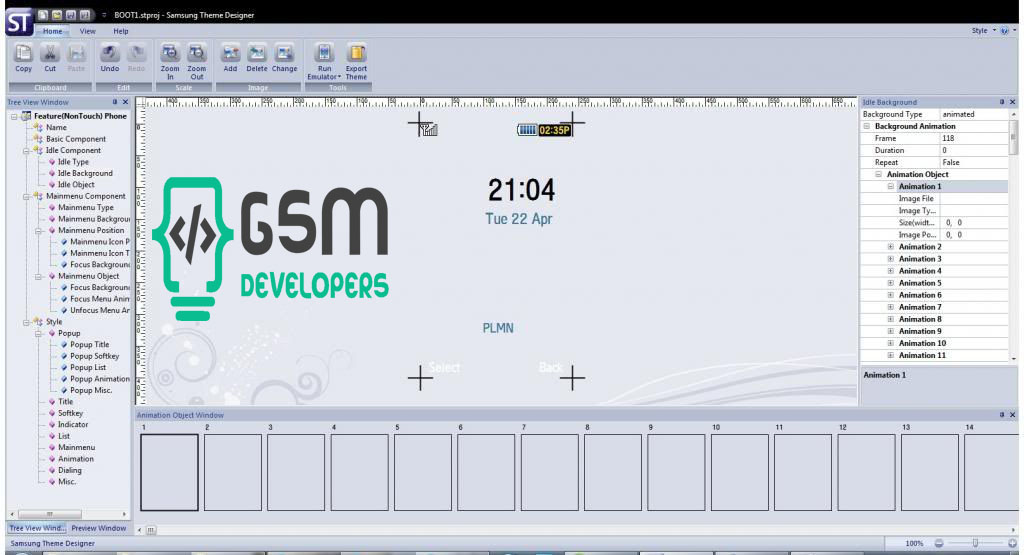Close the Animation Object Window panel
This screenshot has height=555, width=1024.
pos(1012,415)
